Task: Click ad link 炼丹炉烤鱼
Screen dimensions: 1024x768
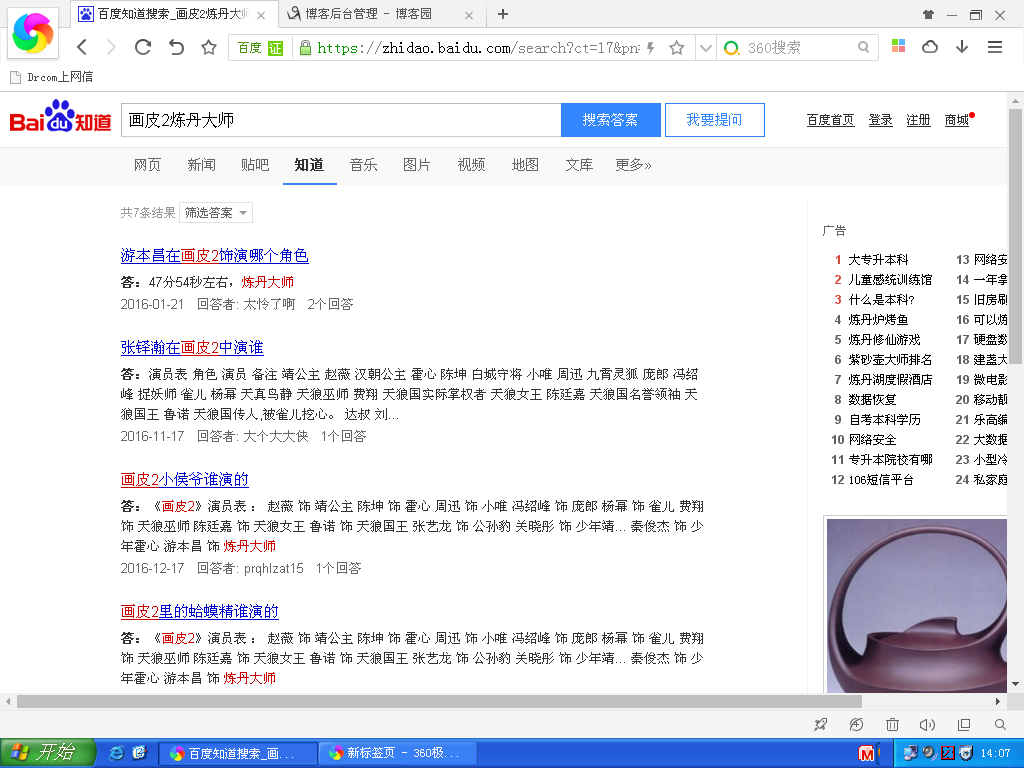Action: tap(878, 320)
